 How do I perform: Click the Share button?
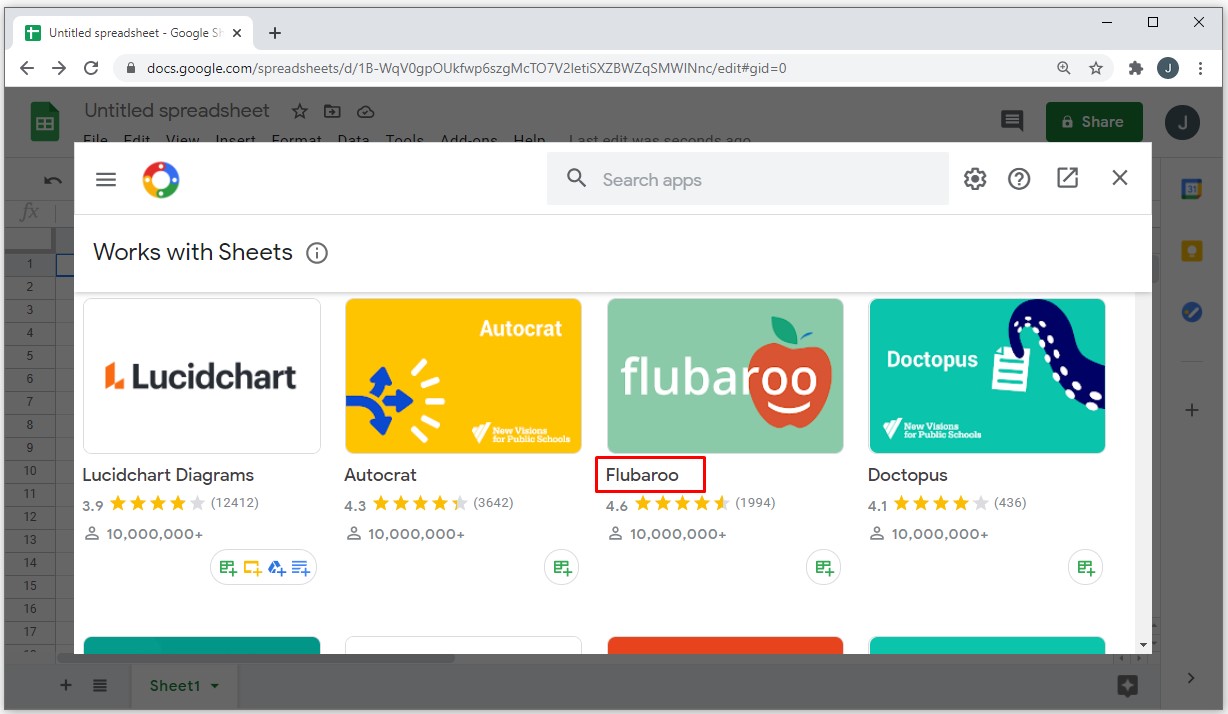coord(1093,122)
